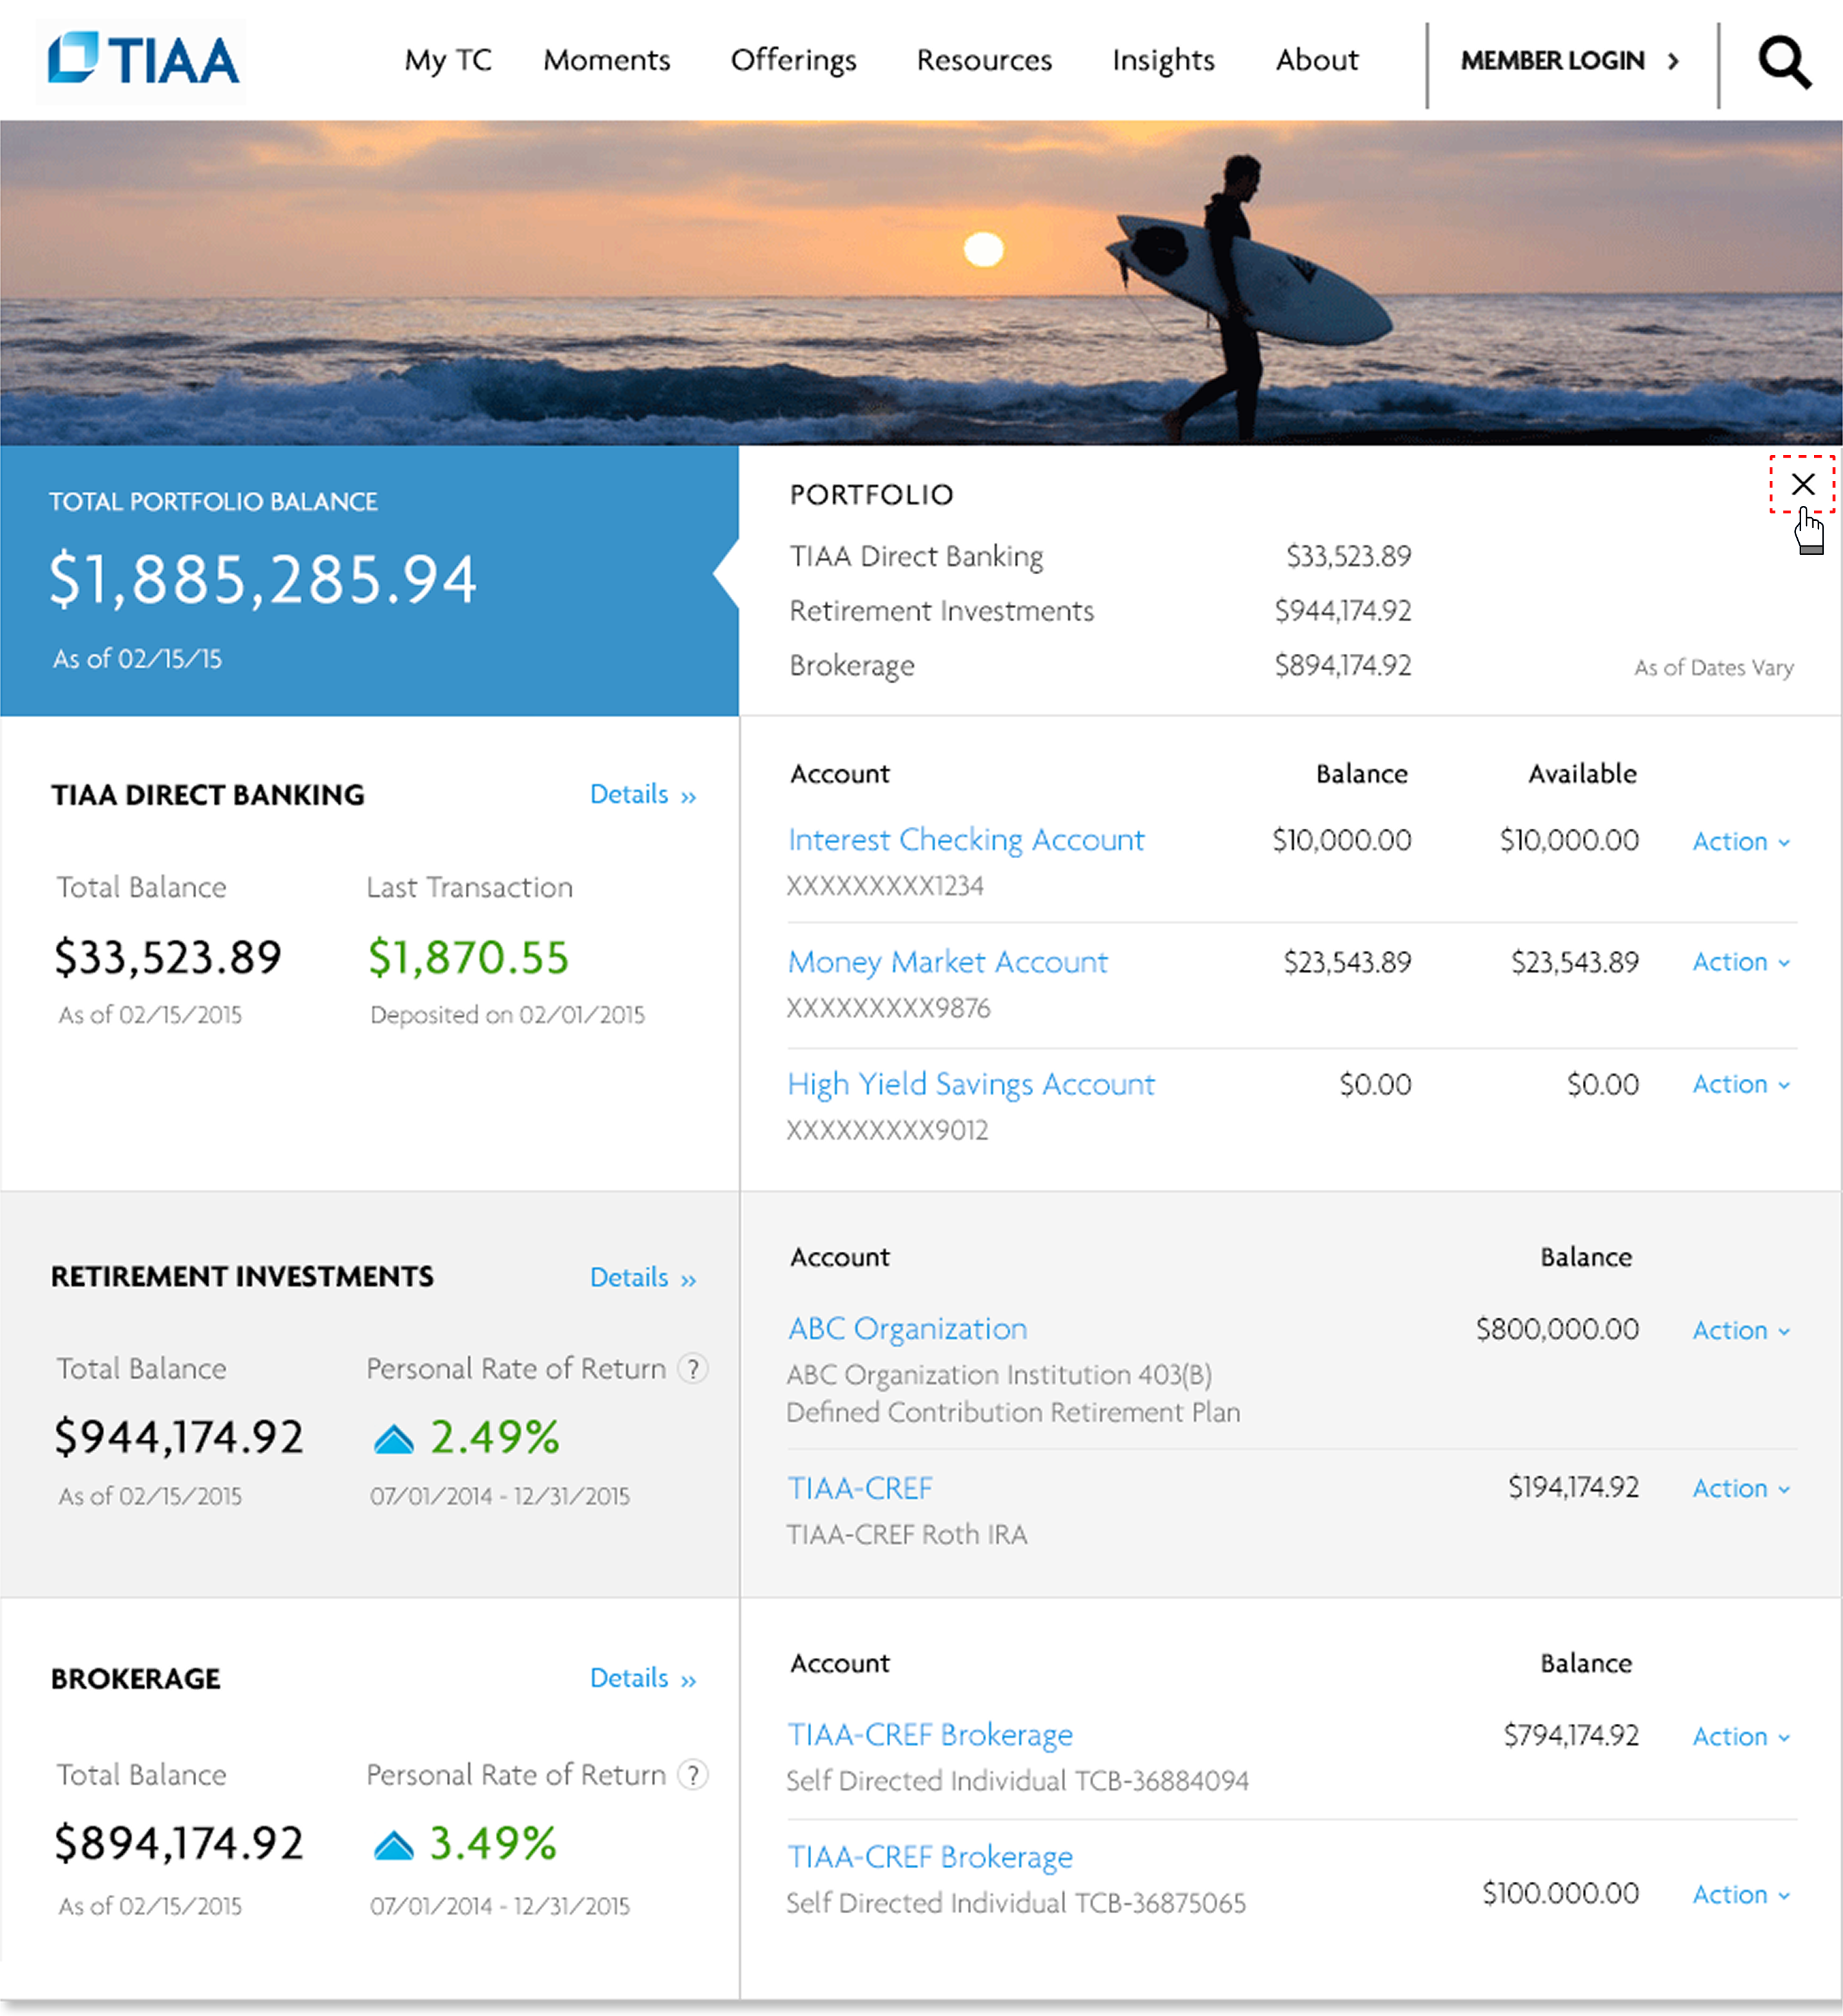Viewport: 1843px width, 2016px height.
Task: Open High Yield Savings Account link
Action: [x=970, y=1084]
